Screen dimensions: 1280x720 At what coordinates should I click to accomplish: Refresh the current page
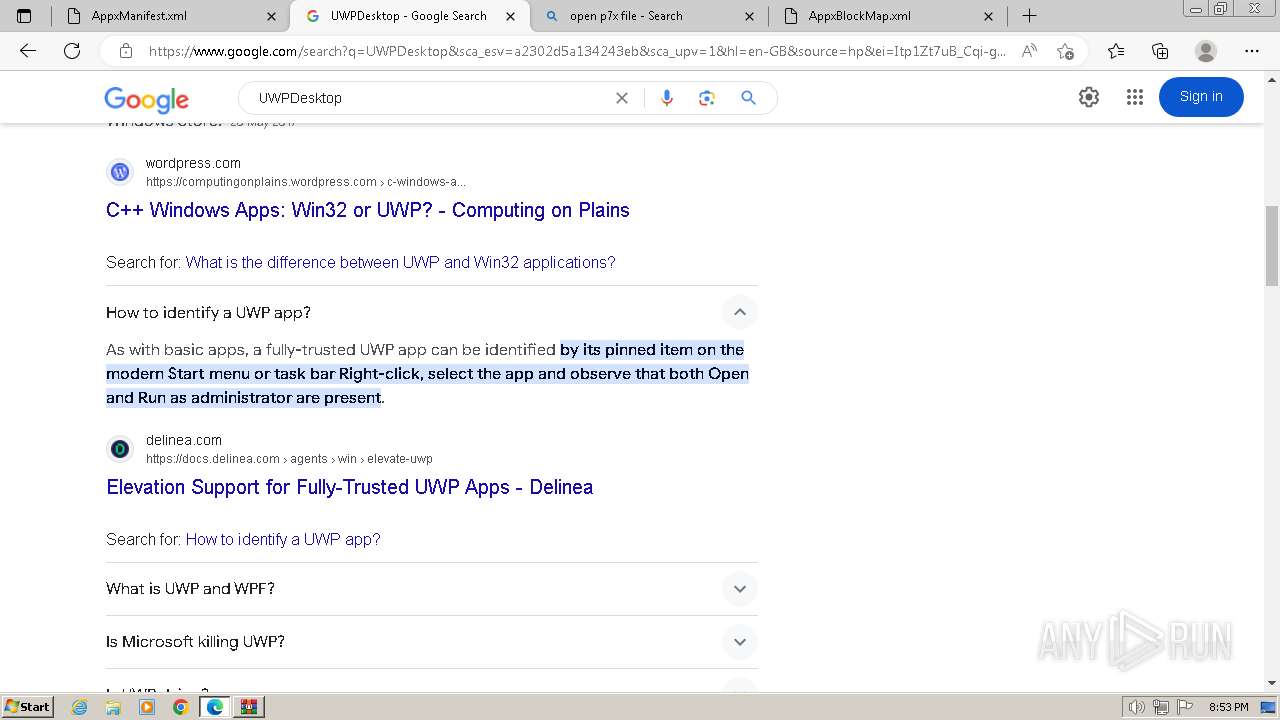[72, 51]
